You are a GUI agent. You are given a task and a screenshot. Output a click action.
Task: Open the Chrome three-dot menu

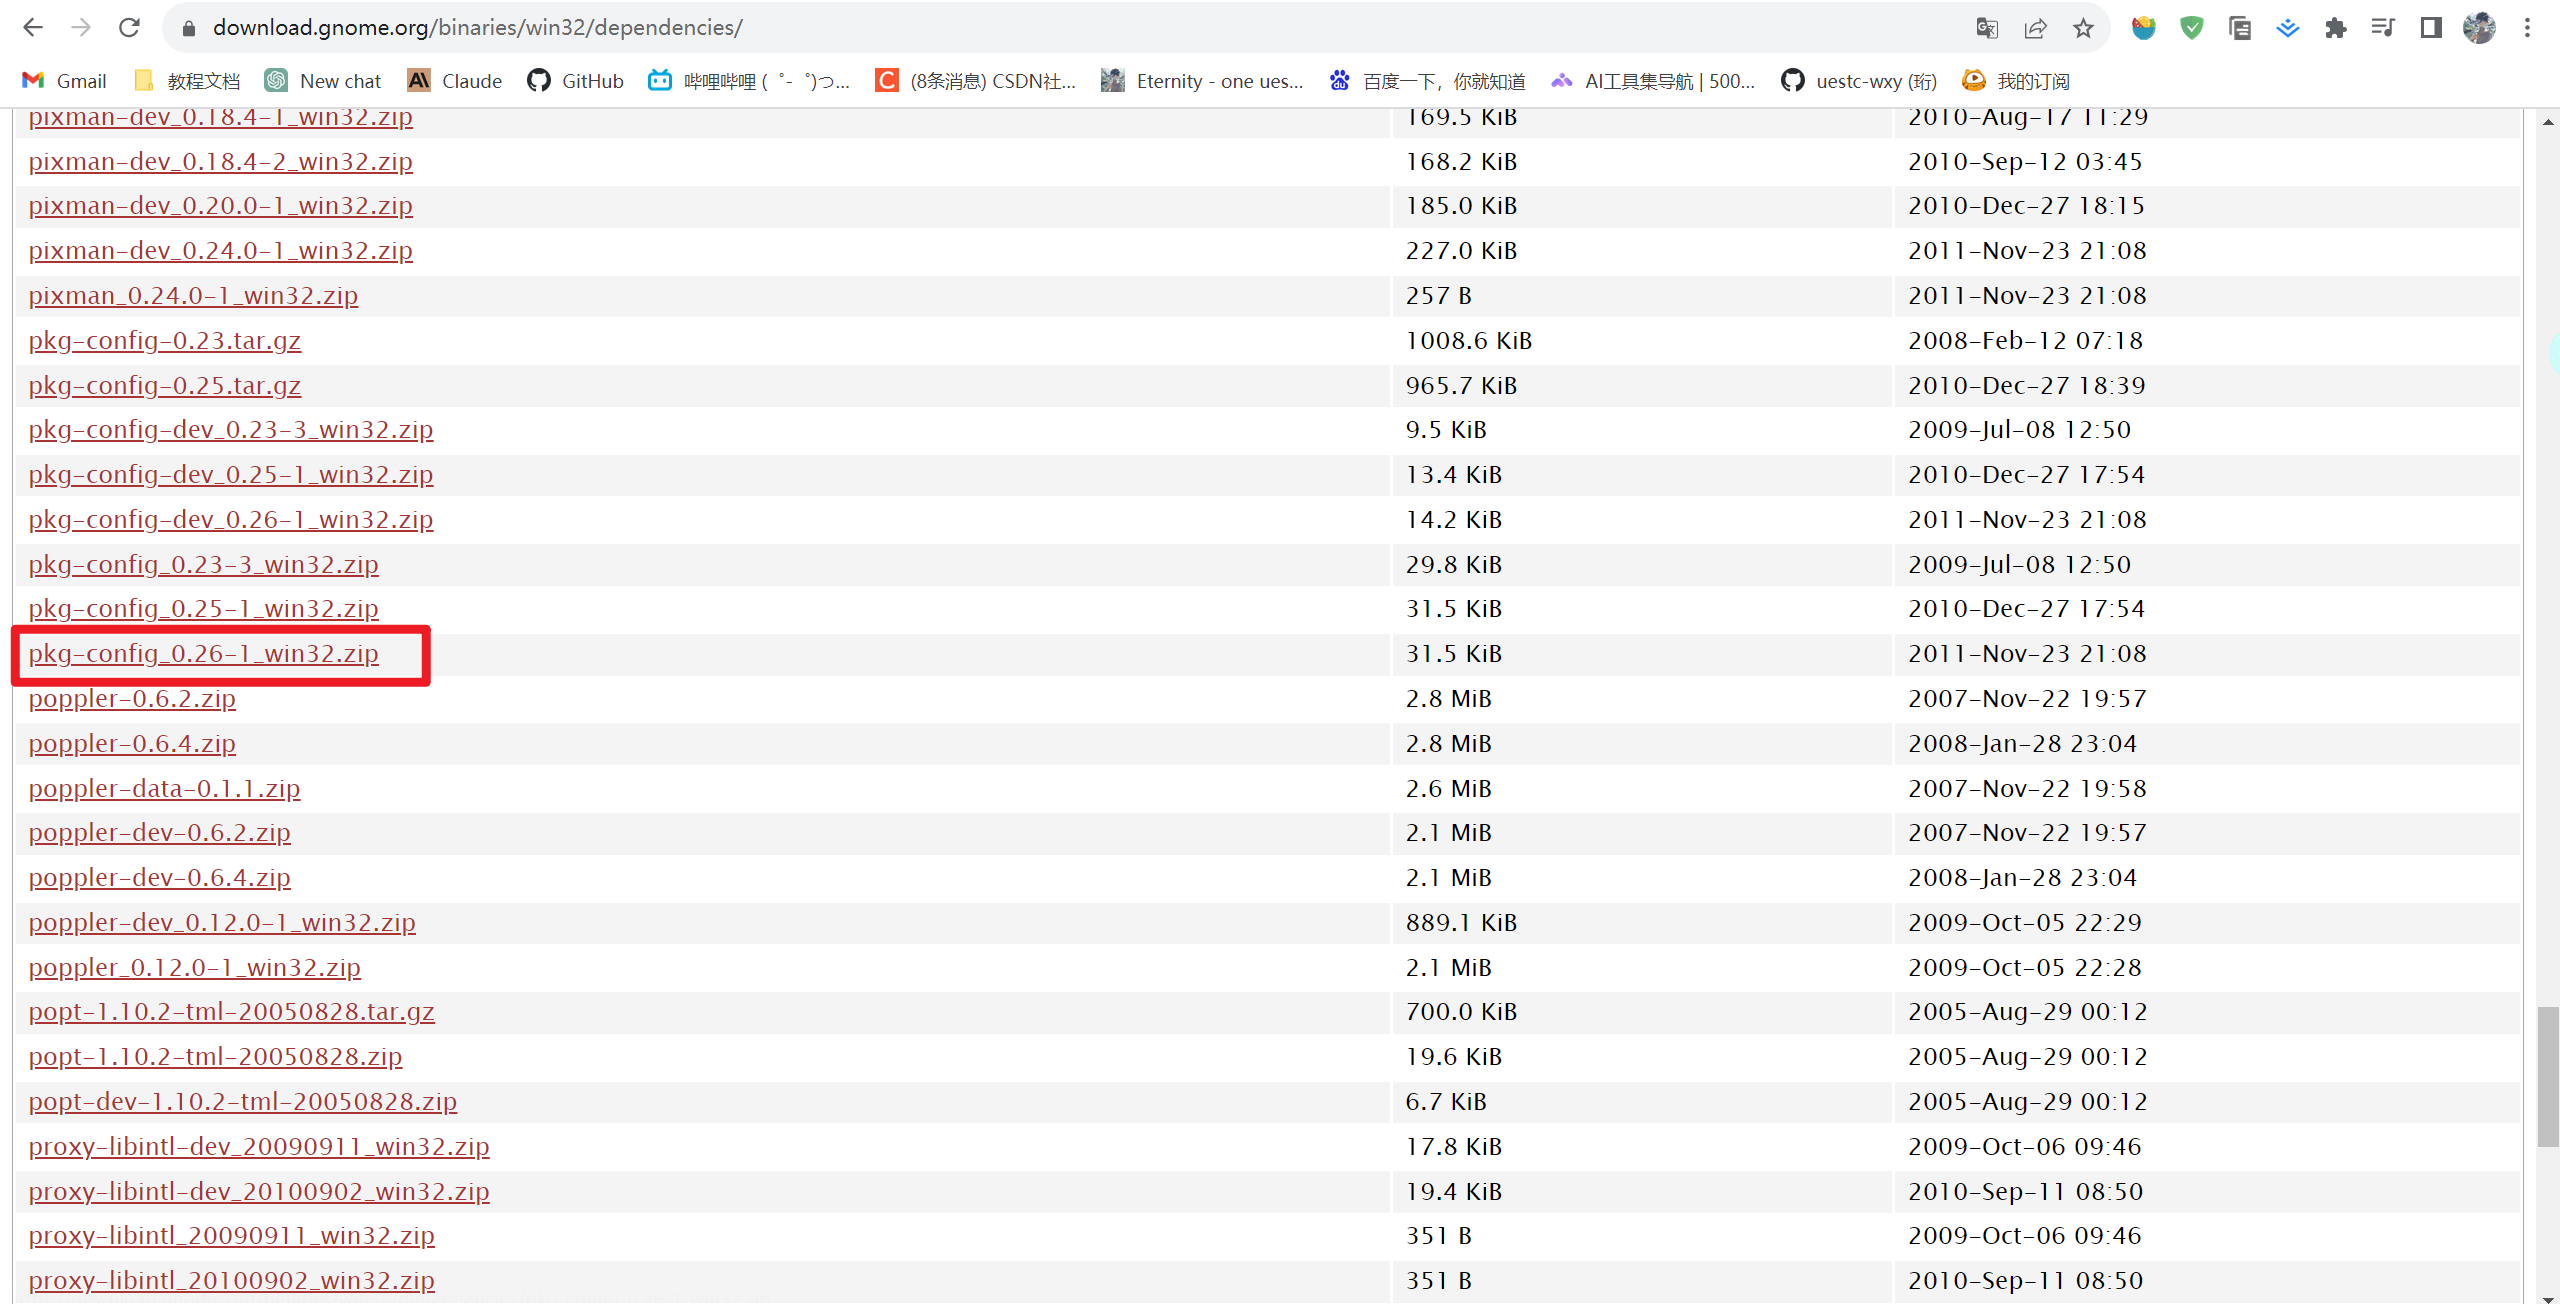(x=2527, y=28)
